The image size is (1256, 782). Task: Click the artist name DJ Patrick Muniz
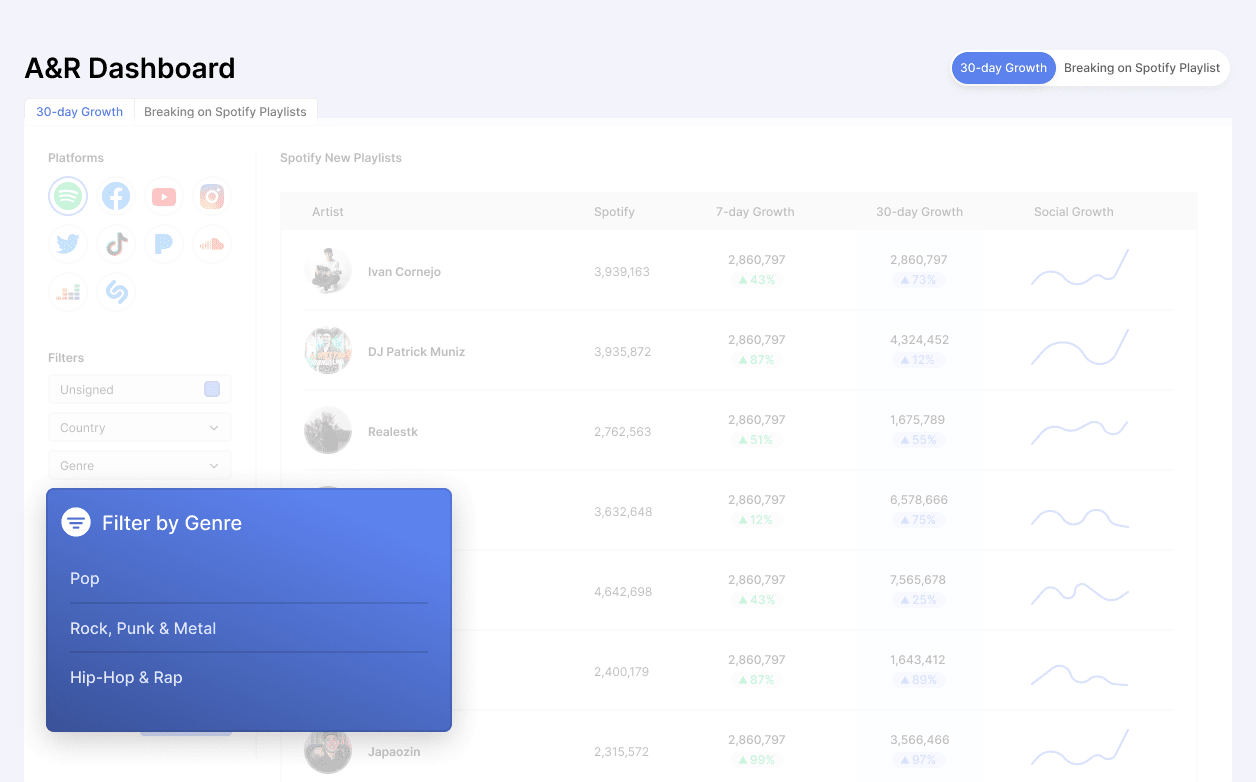tap(416, 352)
